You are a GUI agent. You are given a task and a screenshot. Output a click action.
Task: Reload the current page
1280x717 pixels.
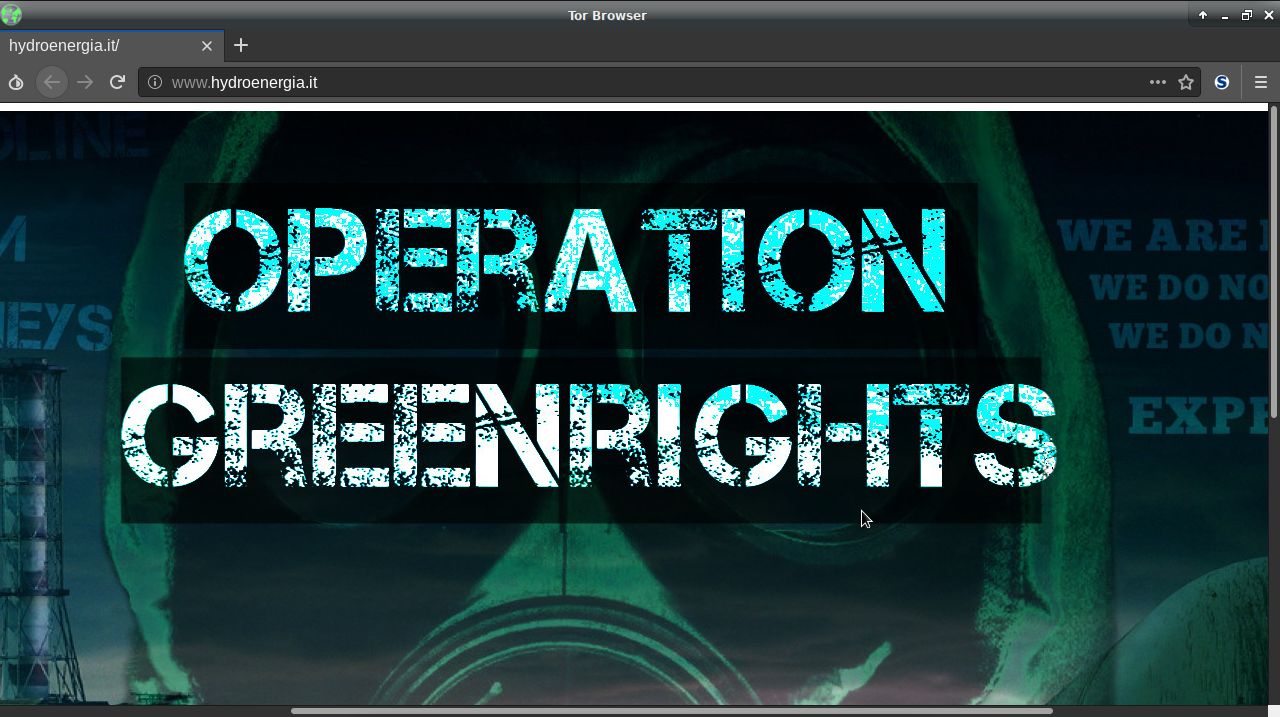point(118,82)
